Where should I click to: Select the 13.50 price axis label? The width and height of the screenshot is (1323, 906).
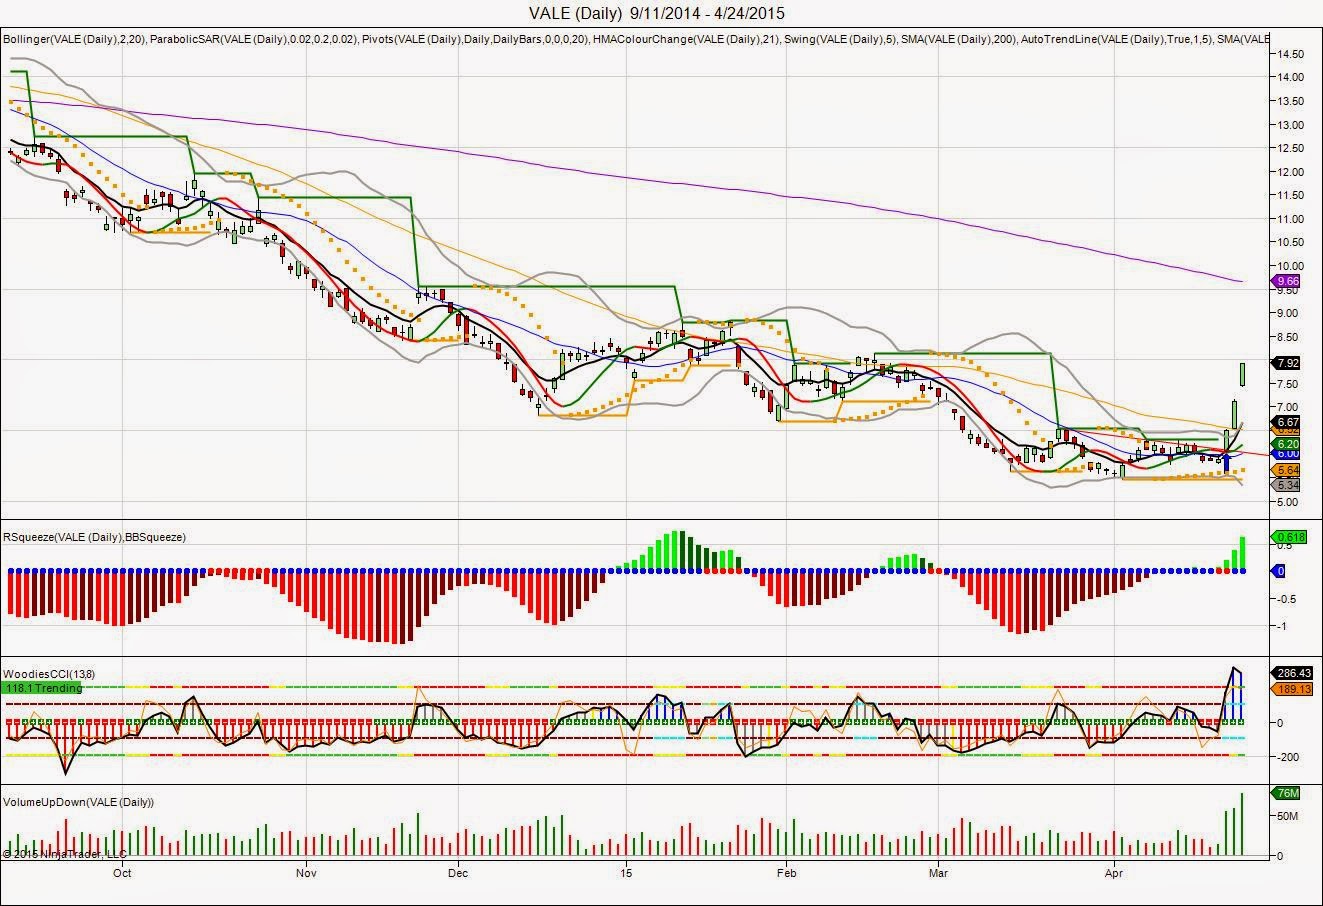1289,101
